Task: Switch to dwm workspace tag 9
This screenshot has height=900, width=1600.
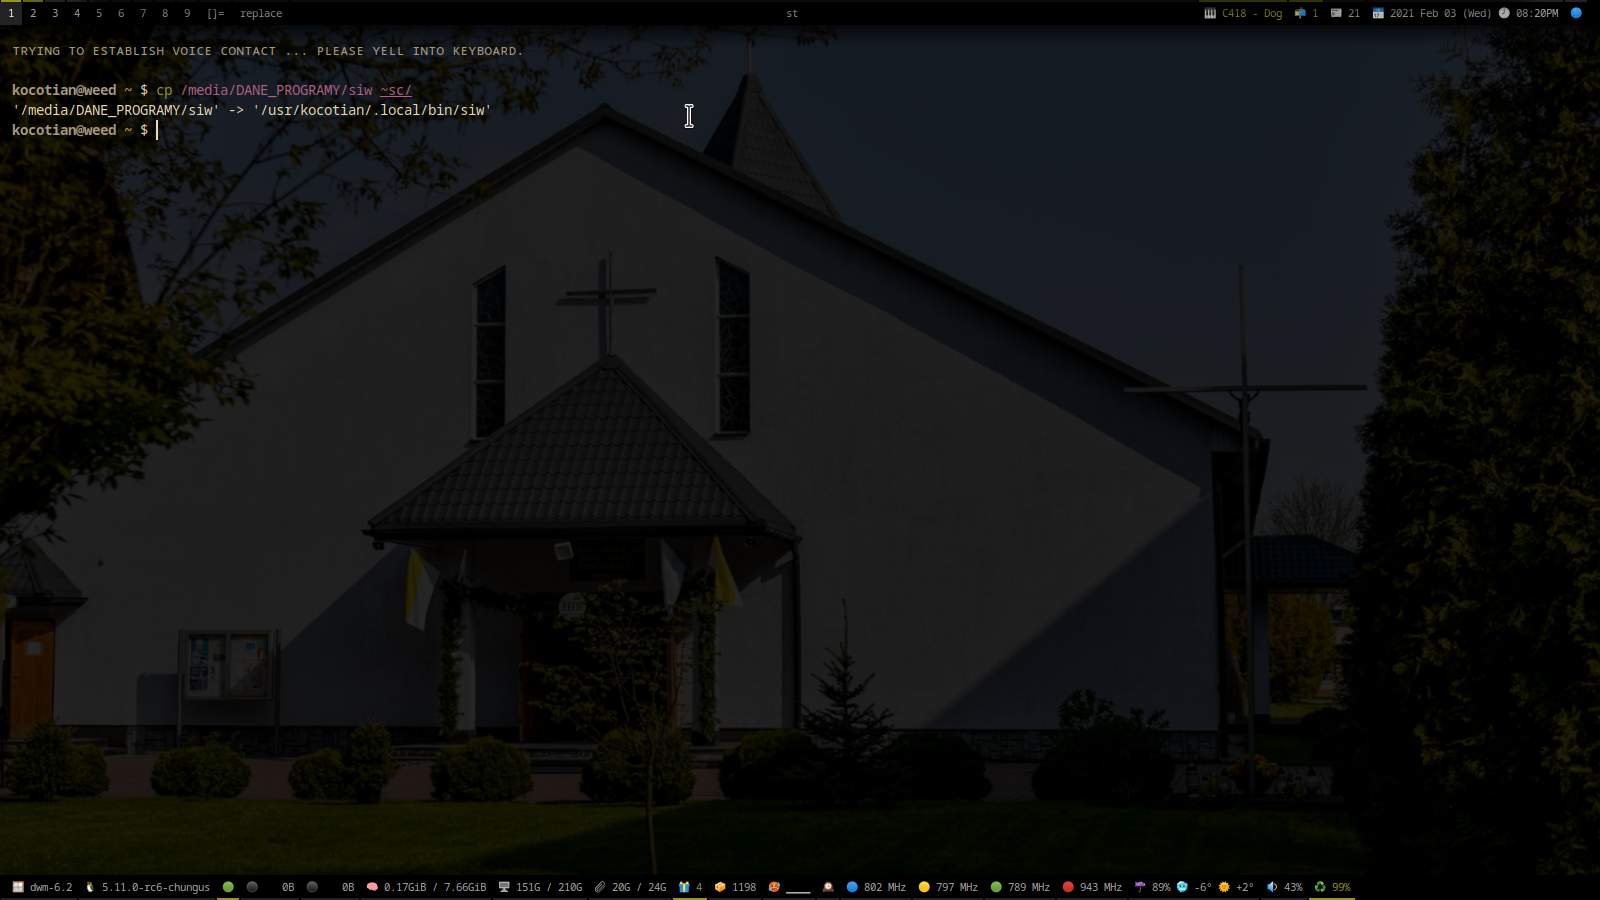Action: (x=187, y=13)
